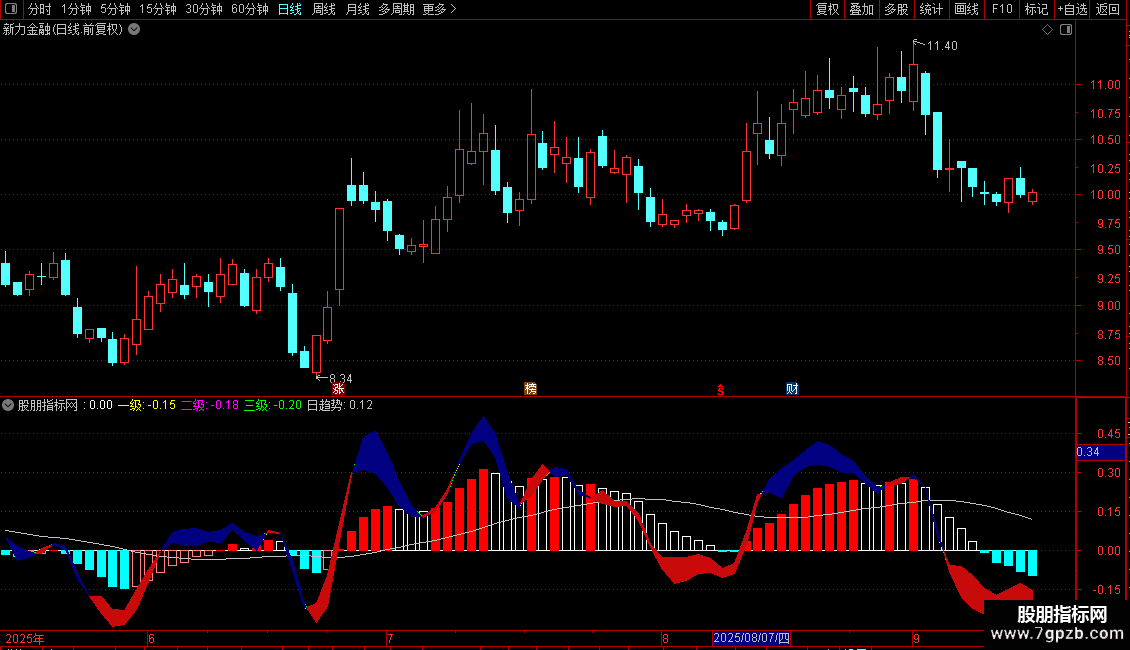The width and height of the screenshot is (1130, 650).
Task: Click the 11.00 price axis label
Action: 1105,84
